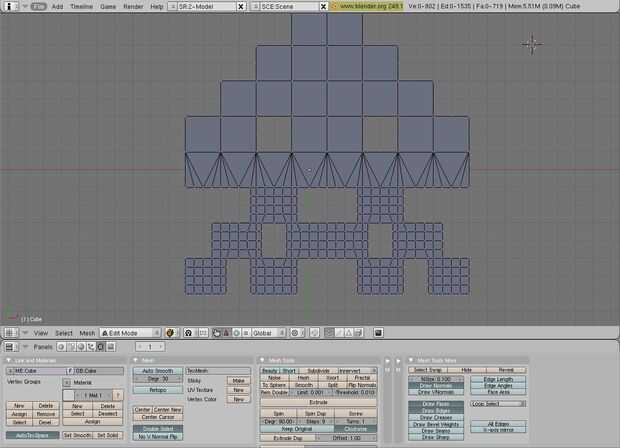Delete SR:2-Model screen with X icon

(240, 6)
